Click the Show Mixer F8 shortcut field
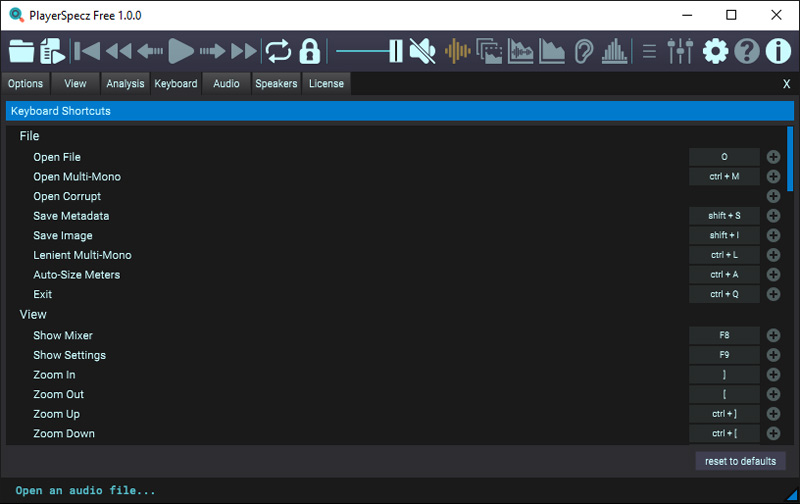 (724, 336)
